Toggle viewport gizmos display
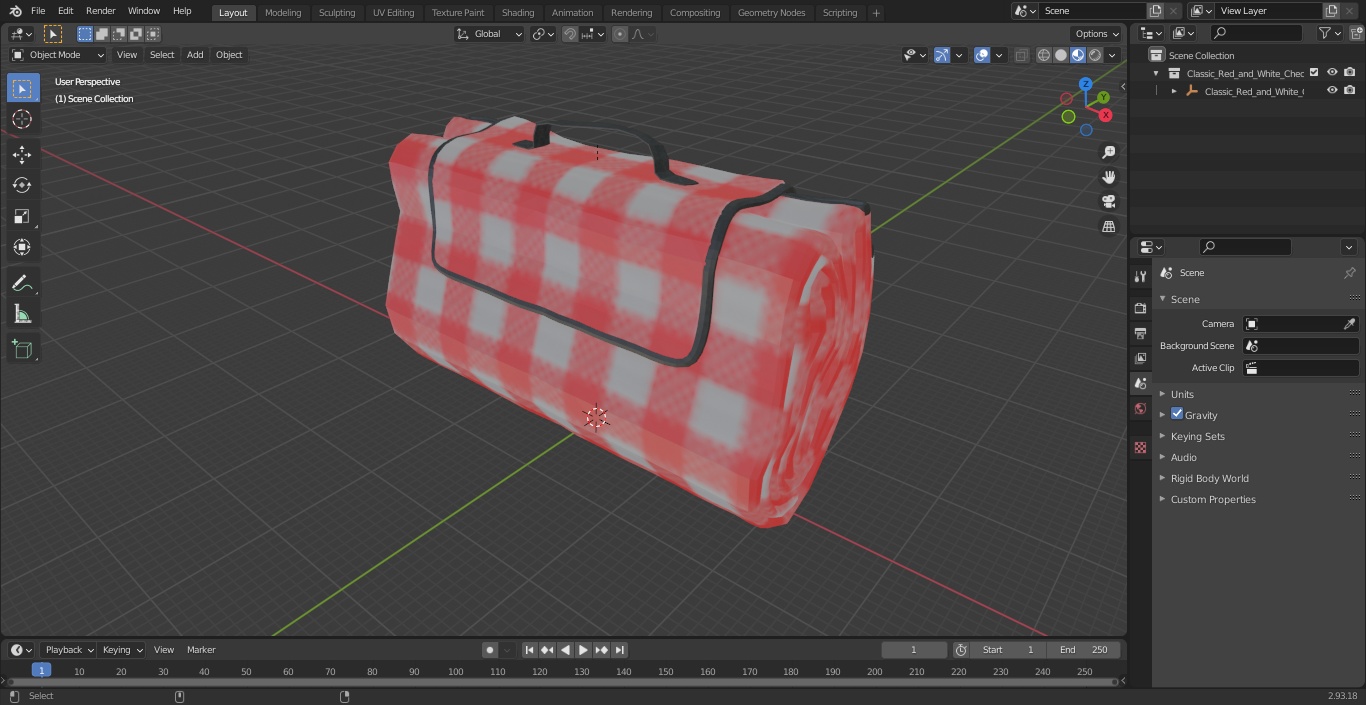The height and width of the screenshot is (705, 1366). tap(942, 55)
